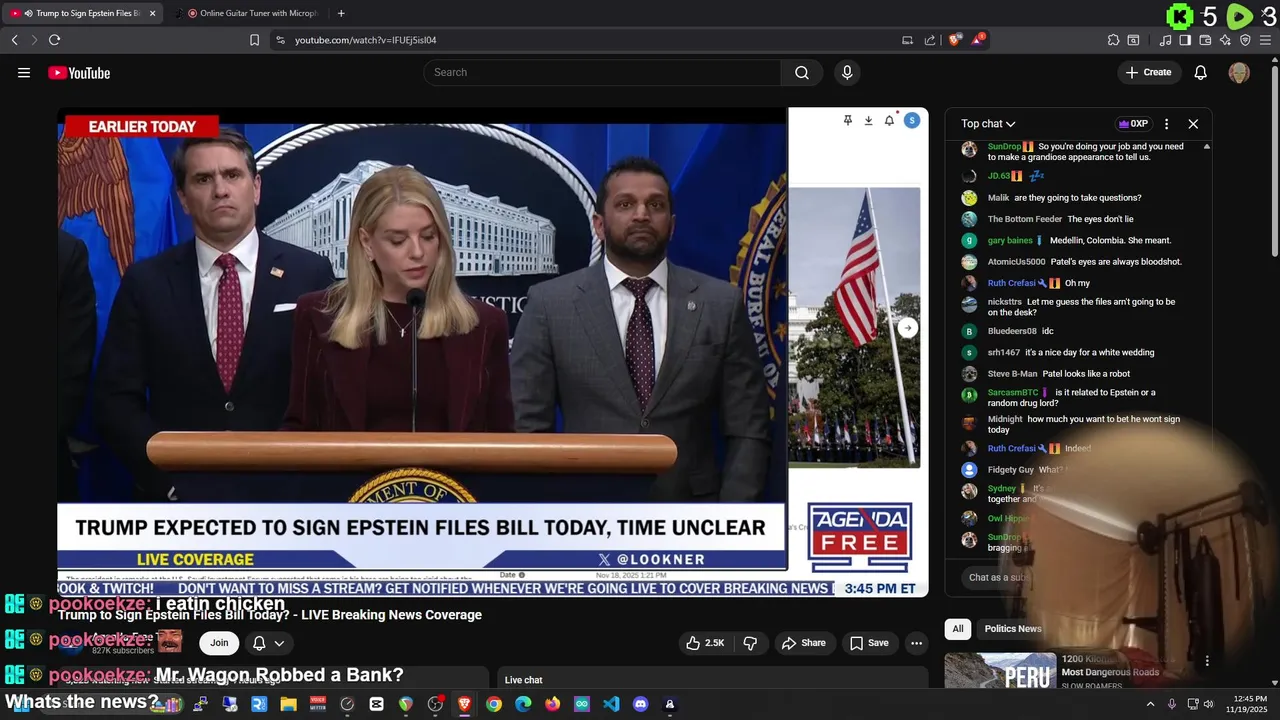The image size is (1280, 720).
Task: Click the 0XP crown badge in chat
Action: pos(1133,124)
